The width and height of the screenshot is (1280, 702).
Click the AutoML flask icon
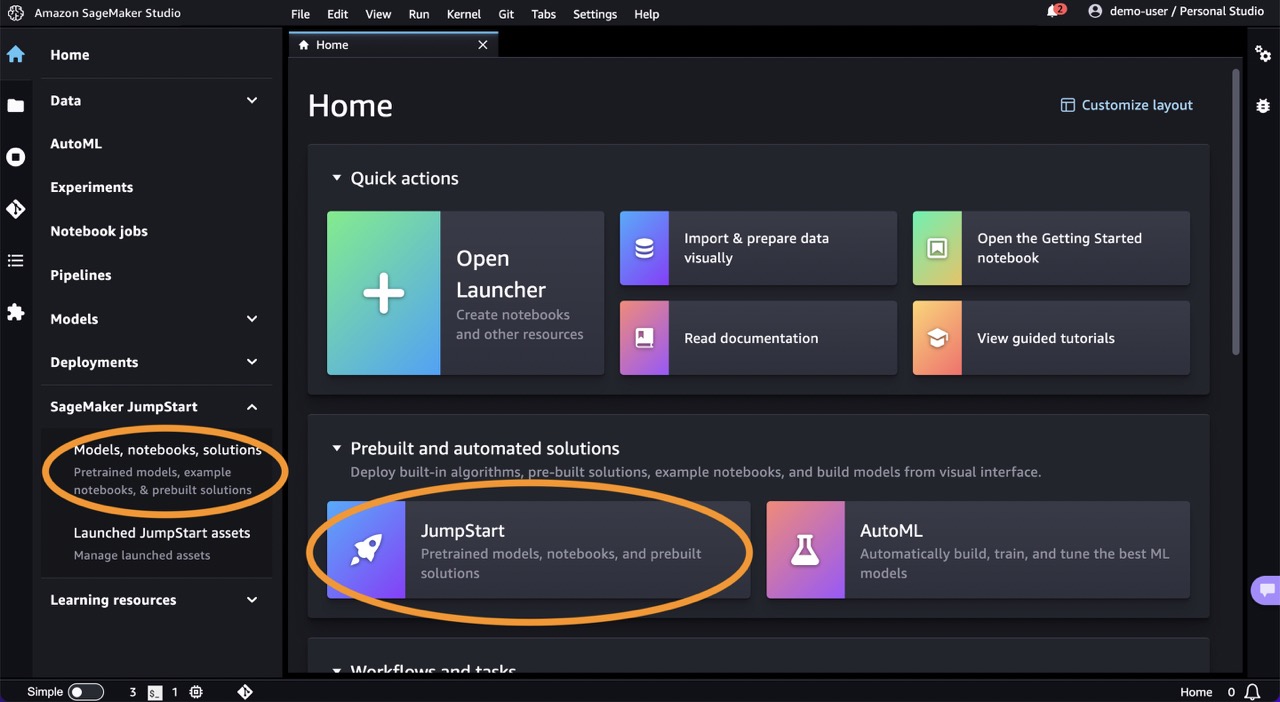coord(805,550)
